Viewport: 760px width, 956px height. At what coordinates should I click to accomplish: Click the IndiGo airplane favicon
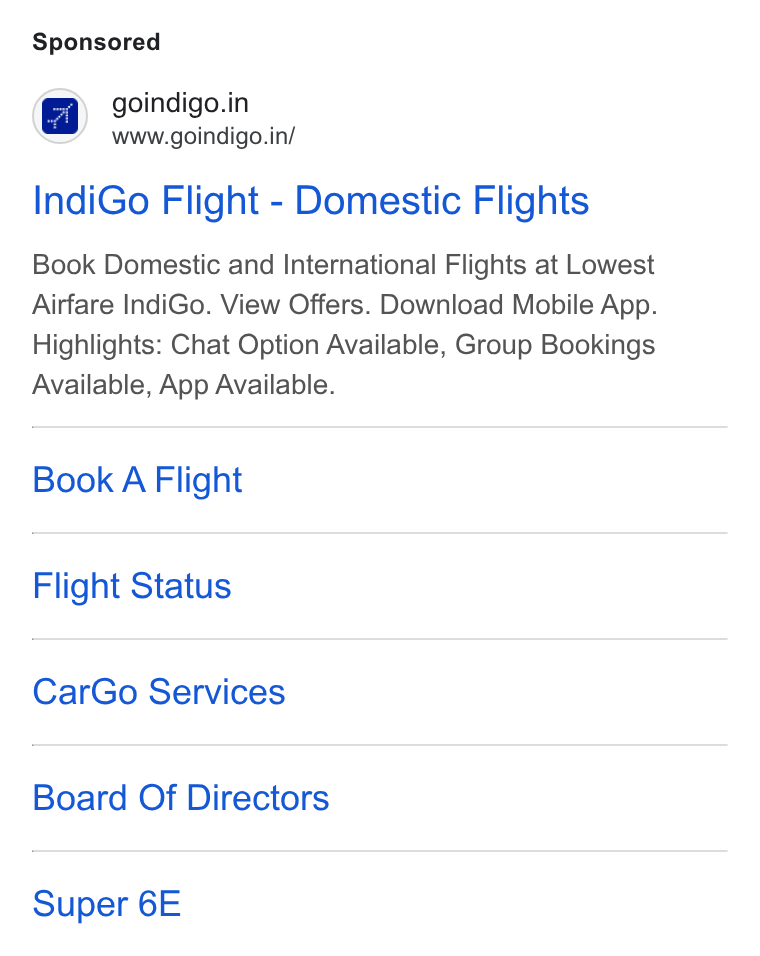[60, 116]
